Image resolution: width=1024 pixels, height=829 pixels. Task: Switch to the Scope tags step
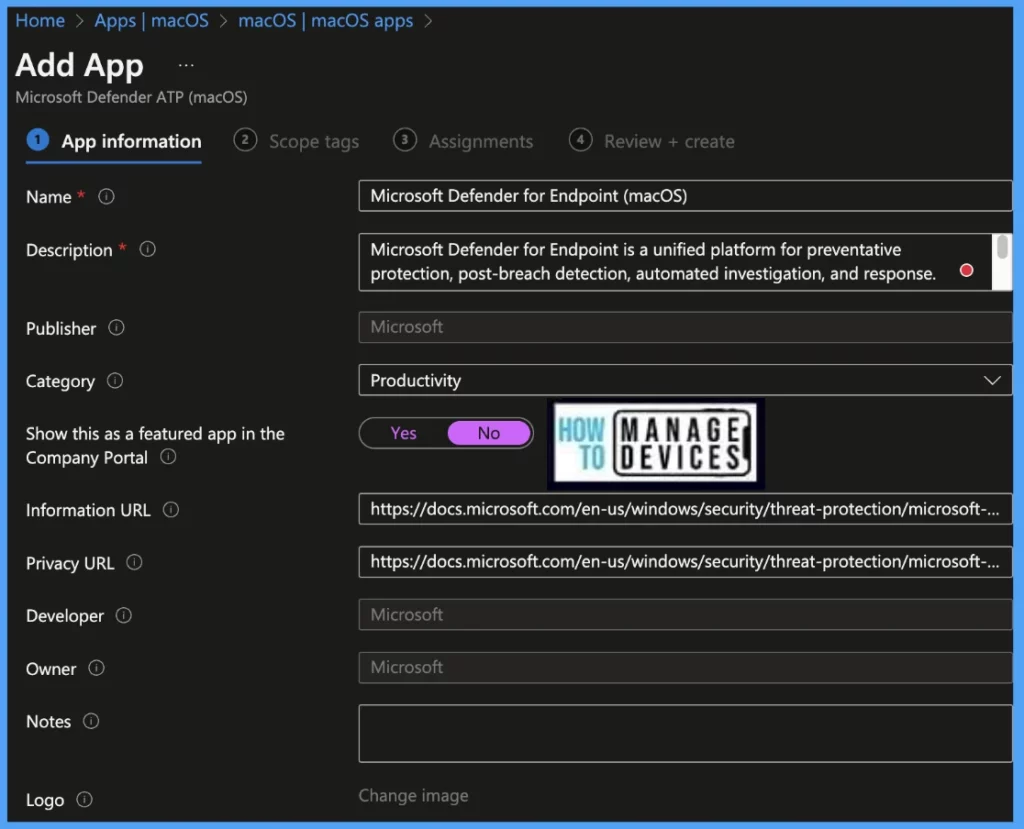[x=296, y=141]
